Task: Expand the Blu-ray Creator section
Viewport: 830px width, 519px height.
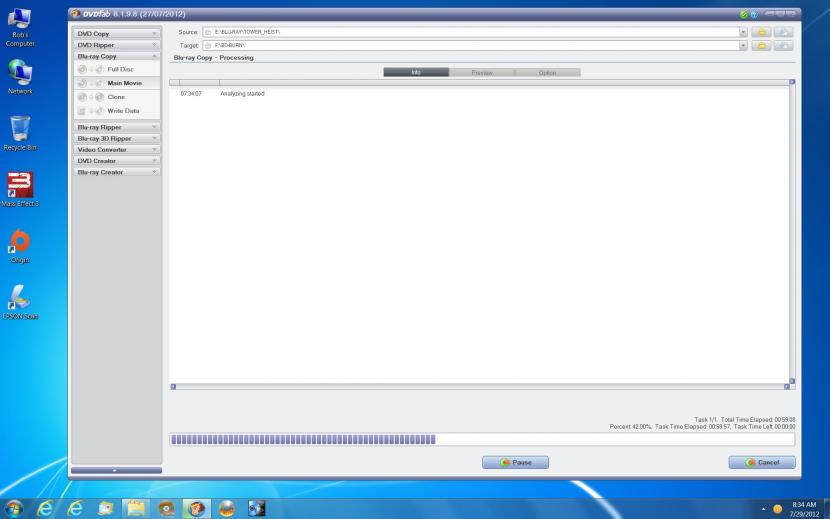Action: tap(117, 172)
